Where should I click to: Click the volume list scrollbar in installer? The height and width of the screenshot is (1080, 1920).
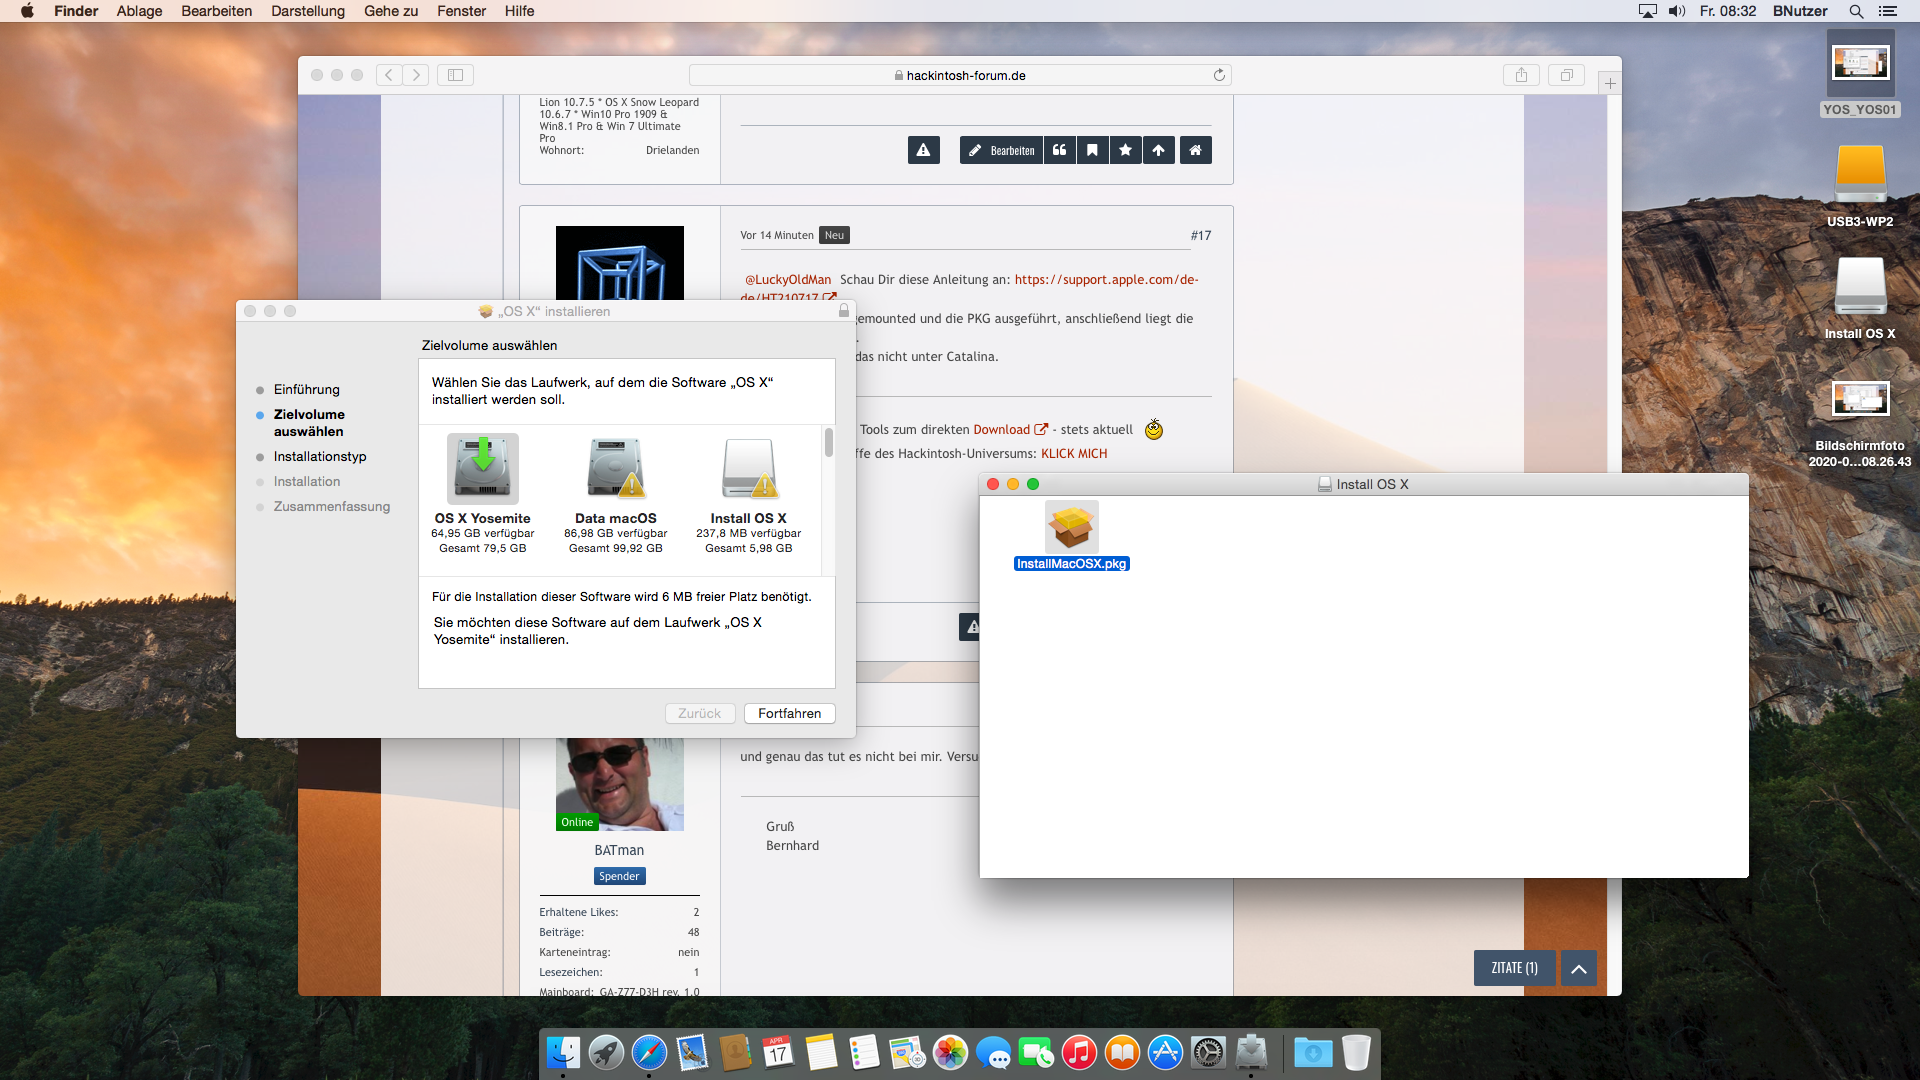coord(828,444)
